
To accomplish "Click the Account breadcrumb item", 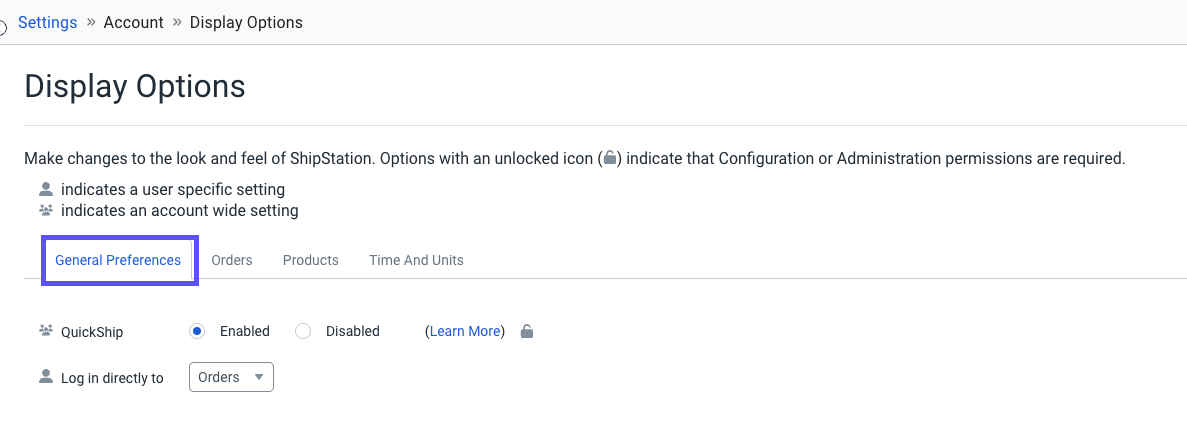I will coord(133,22).
